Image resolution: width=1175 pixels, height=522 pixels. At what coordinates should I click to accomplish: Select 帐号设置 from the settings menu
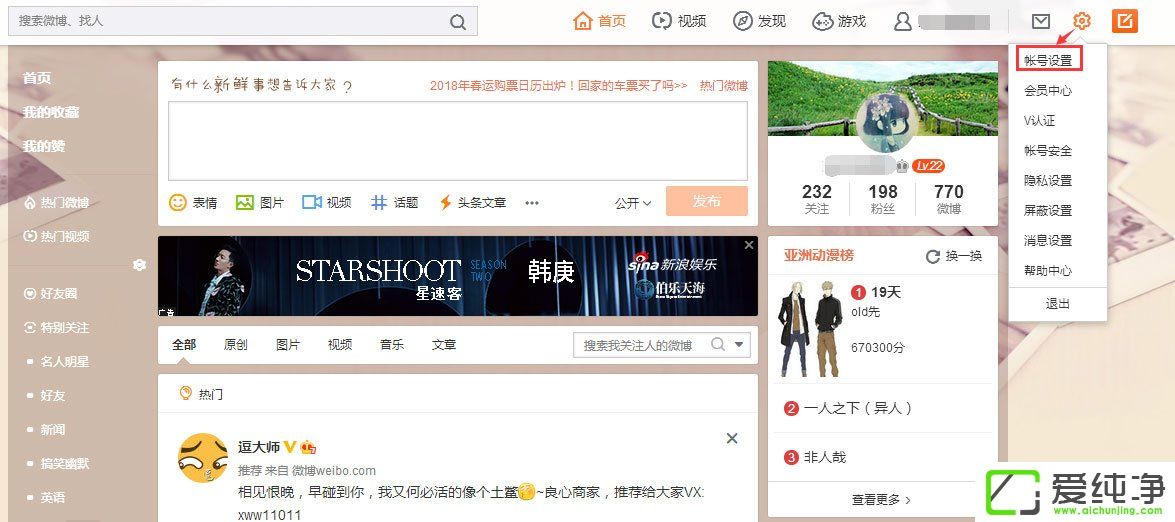(1048, 60)
